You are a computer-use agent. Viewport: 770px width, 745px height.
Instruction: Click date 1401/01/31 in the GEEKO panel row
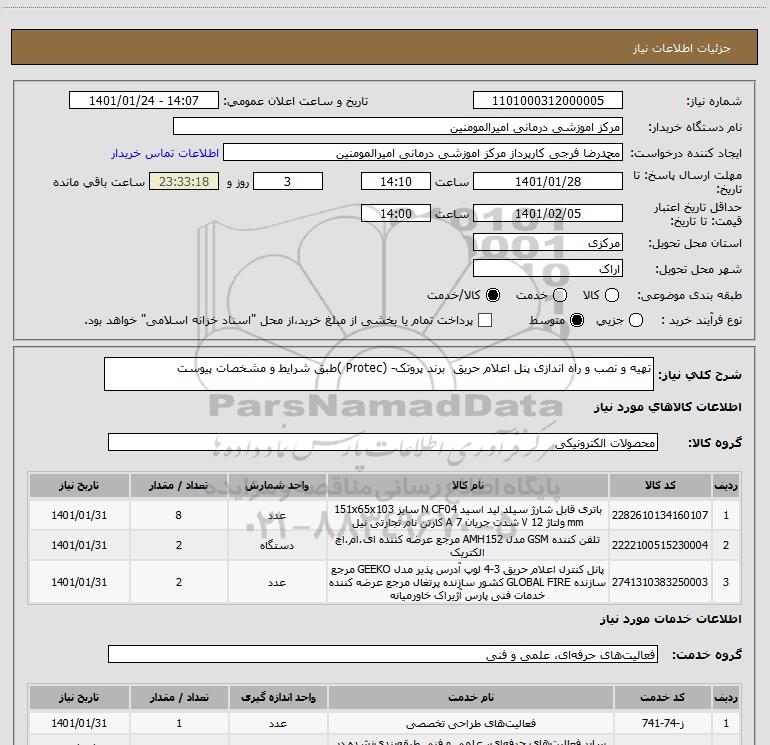(x=79, y=582)
